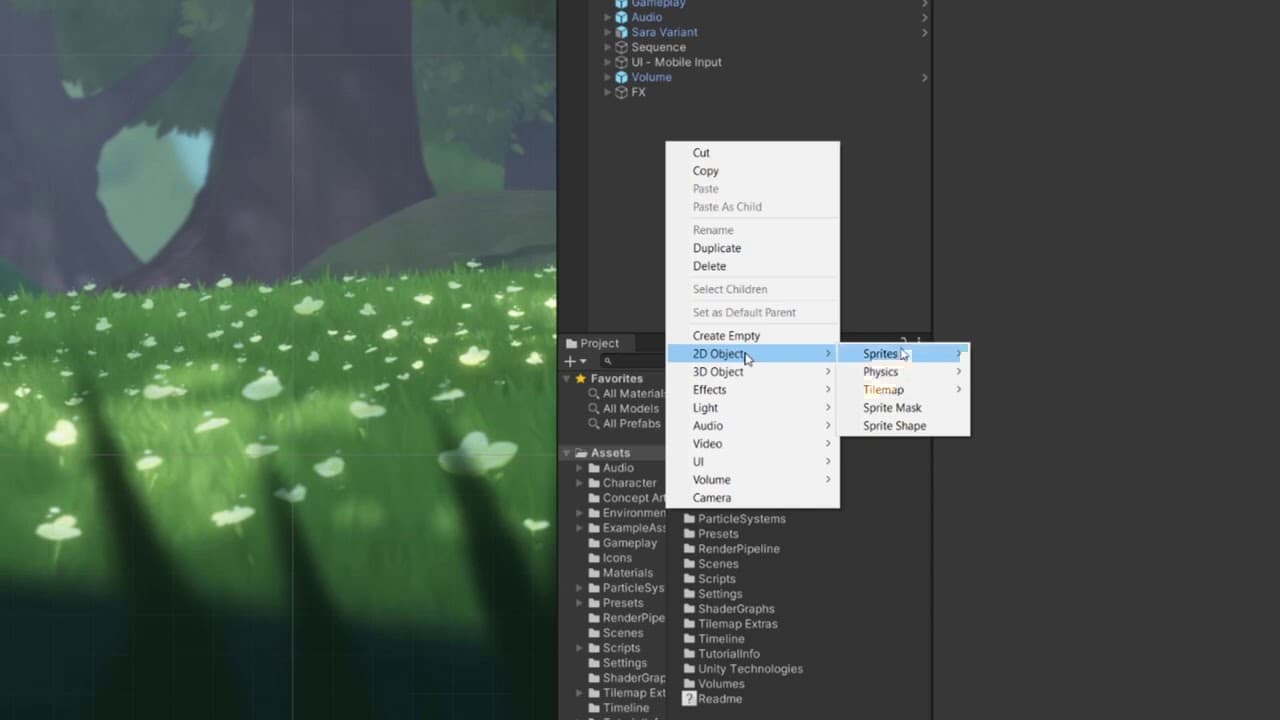1280x720 pixels.
Task: Click the Presets folder icon in asset list
Action: [688, 534]
